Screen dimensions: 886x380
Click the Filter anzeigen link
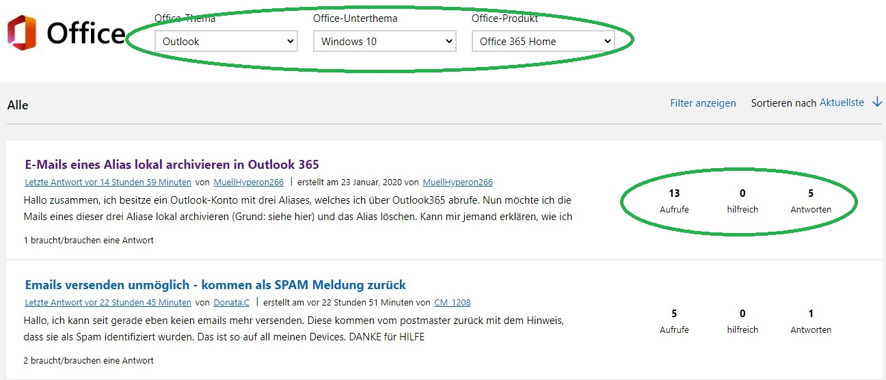tap(703, 103)
